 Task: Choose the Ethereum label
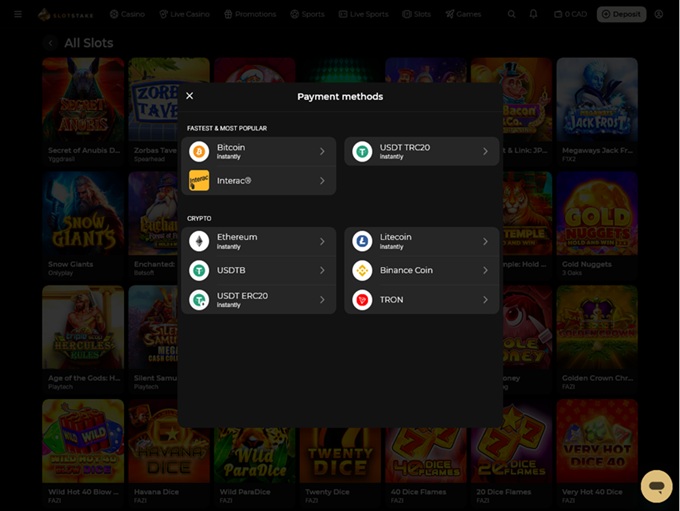(x=237, y=237)
